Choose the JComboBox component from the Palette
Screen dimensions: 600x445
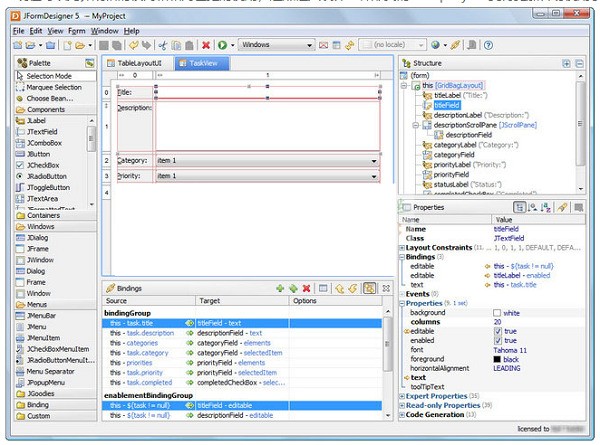44,145
